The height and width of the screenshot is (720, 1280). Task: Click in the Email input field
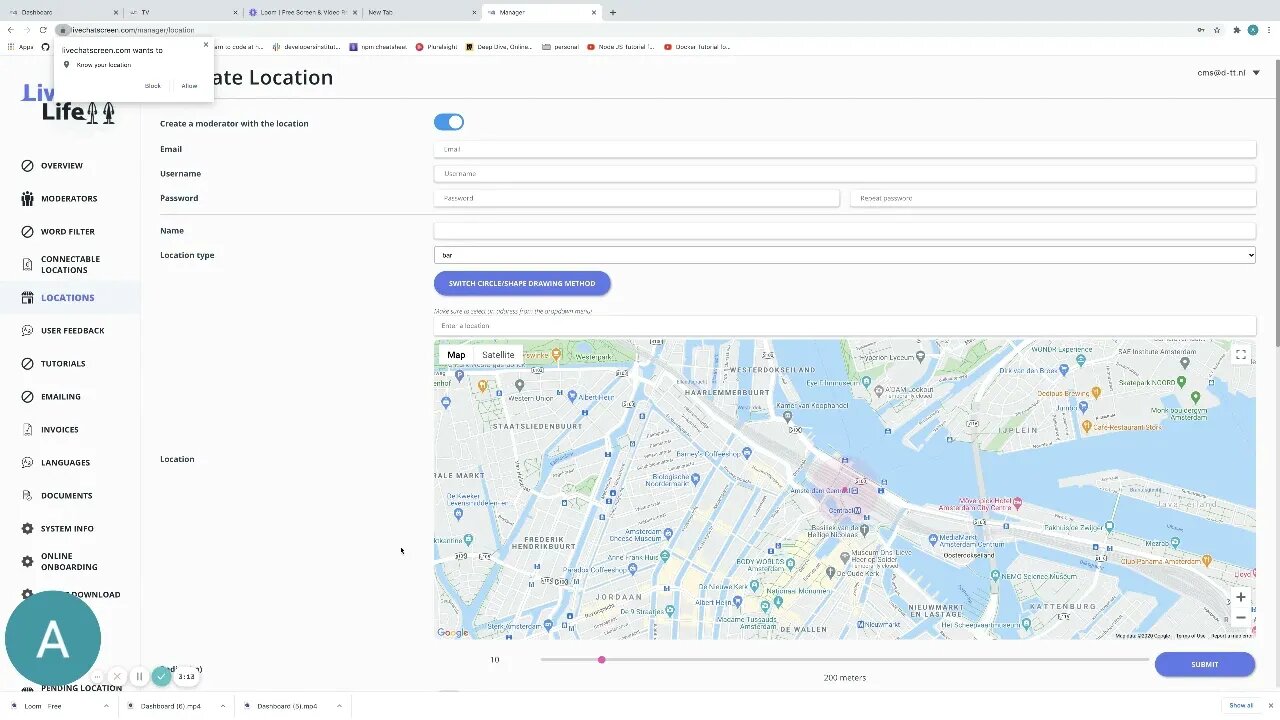tap(844, 149)
